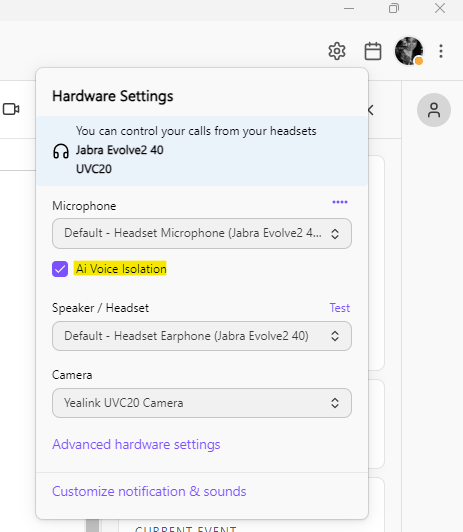Open the Microphone device dropdown
The image size is (463, 532).
202,233
